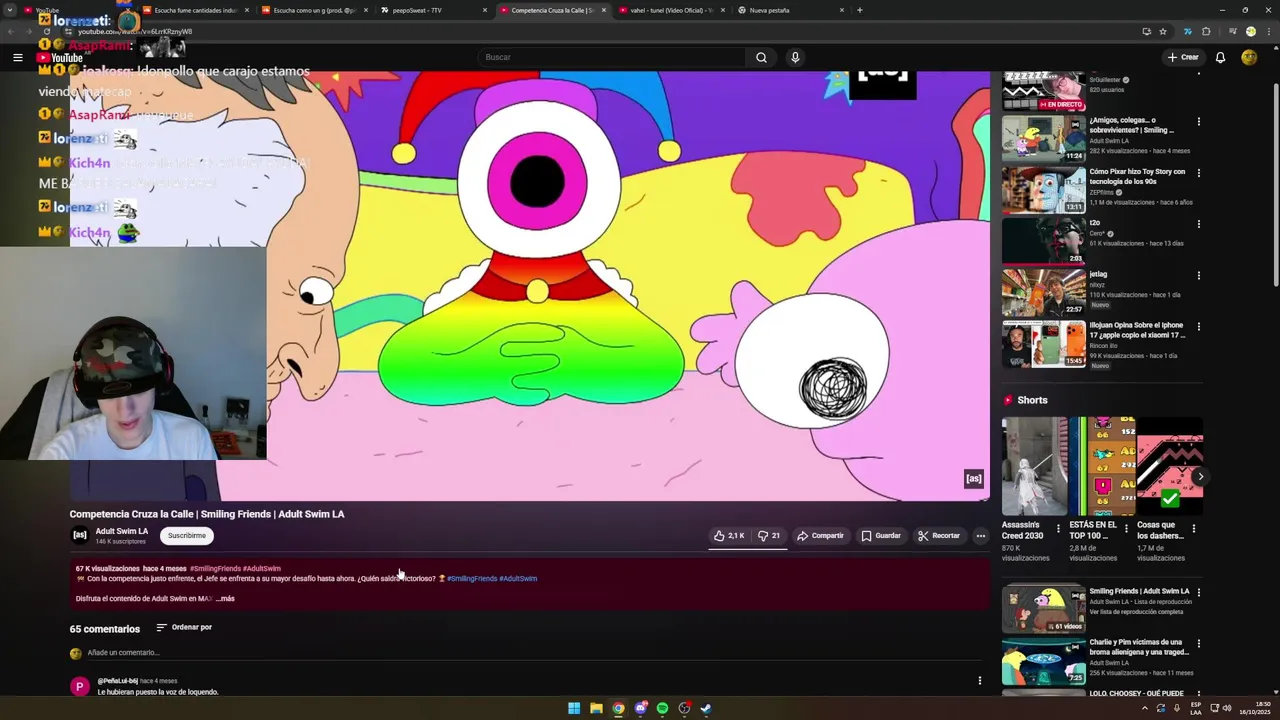Open 'jetlag' video thumbnail
1280x720 pixels.
(x=1044, y=291)
